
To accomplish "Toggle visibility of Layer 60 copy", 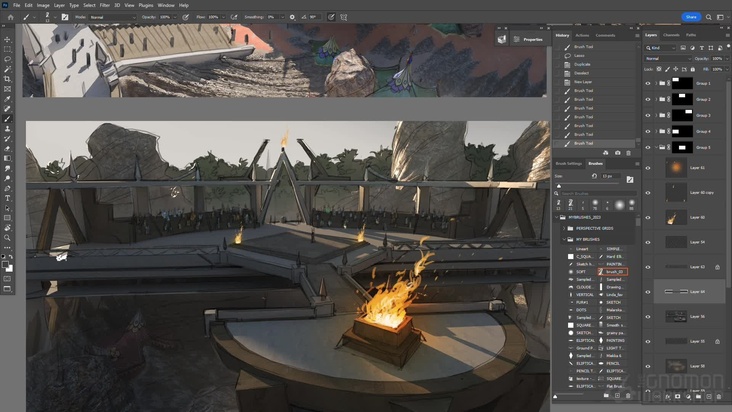I will click(x=648, y=193).
